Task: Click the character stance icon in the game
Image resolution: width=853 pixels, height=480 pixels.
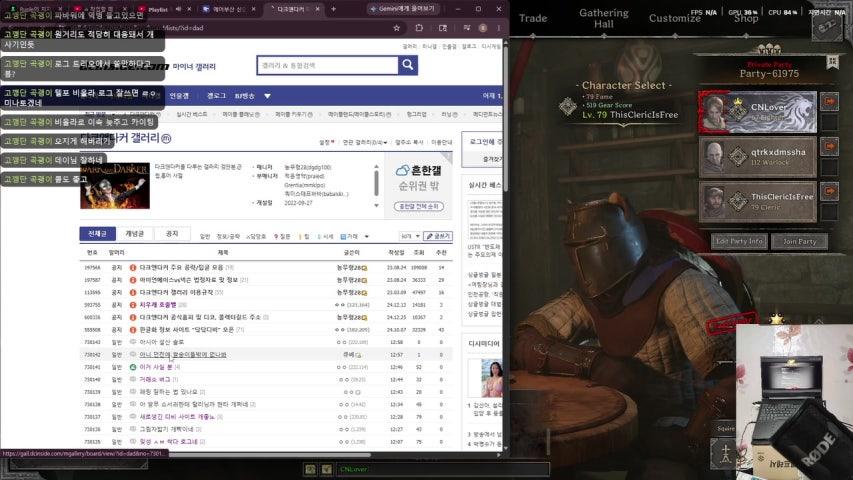Action: pos(724,454)
